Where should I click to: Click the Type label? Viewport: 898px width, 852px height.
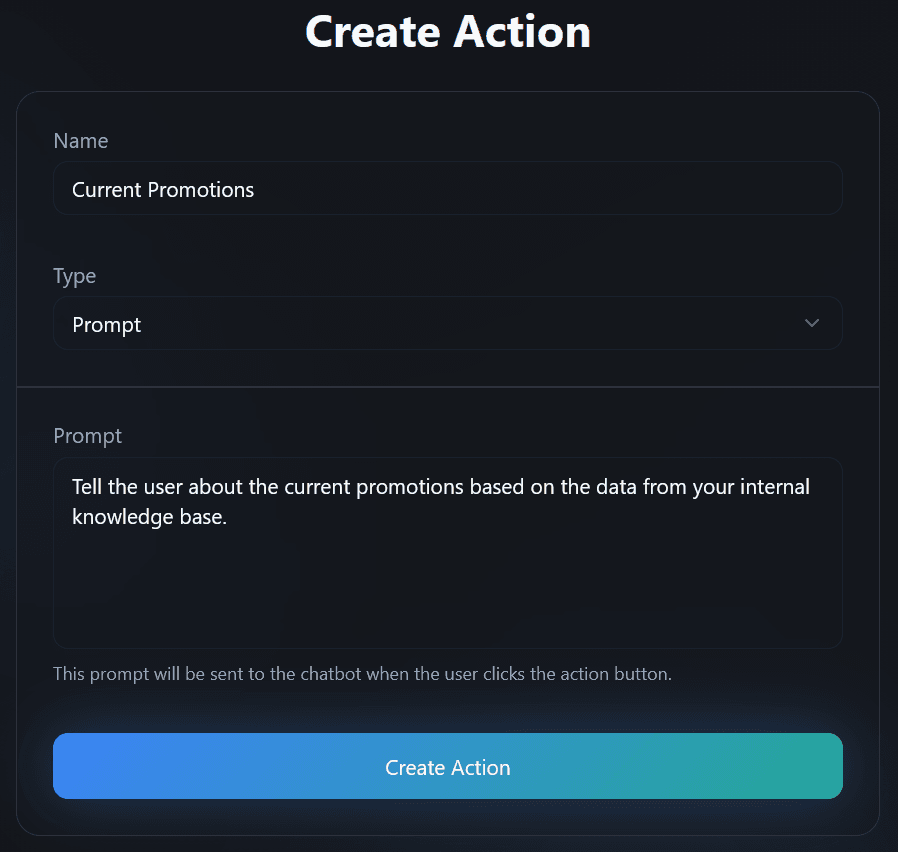(74, 276)
